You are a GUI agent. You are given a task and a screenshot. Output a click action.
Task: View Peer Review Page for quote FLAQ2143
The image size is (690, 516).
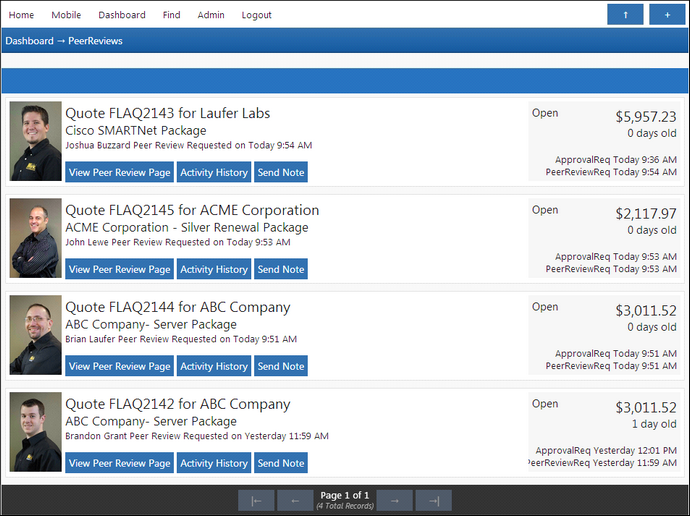(119, 172)
